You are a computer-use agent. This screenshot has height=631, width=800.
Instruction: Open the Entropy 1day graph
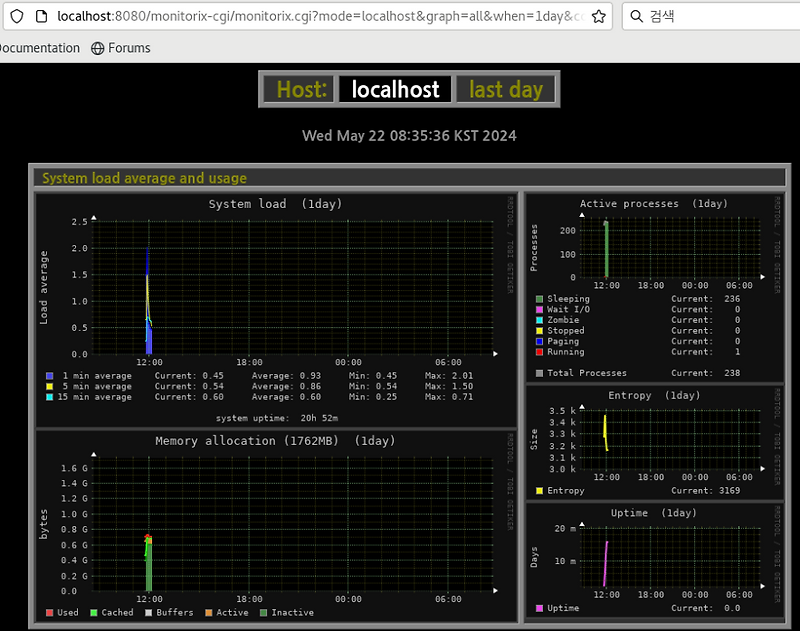(654, 442)
